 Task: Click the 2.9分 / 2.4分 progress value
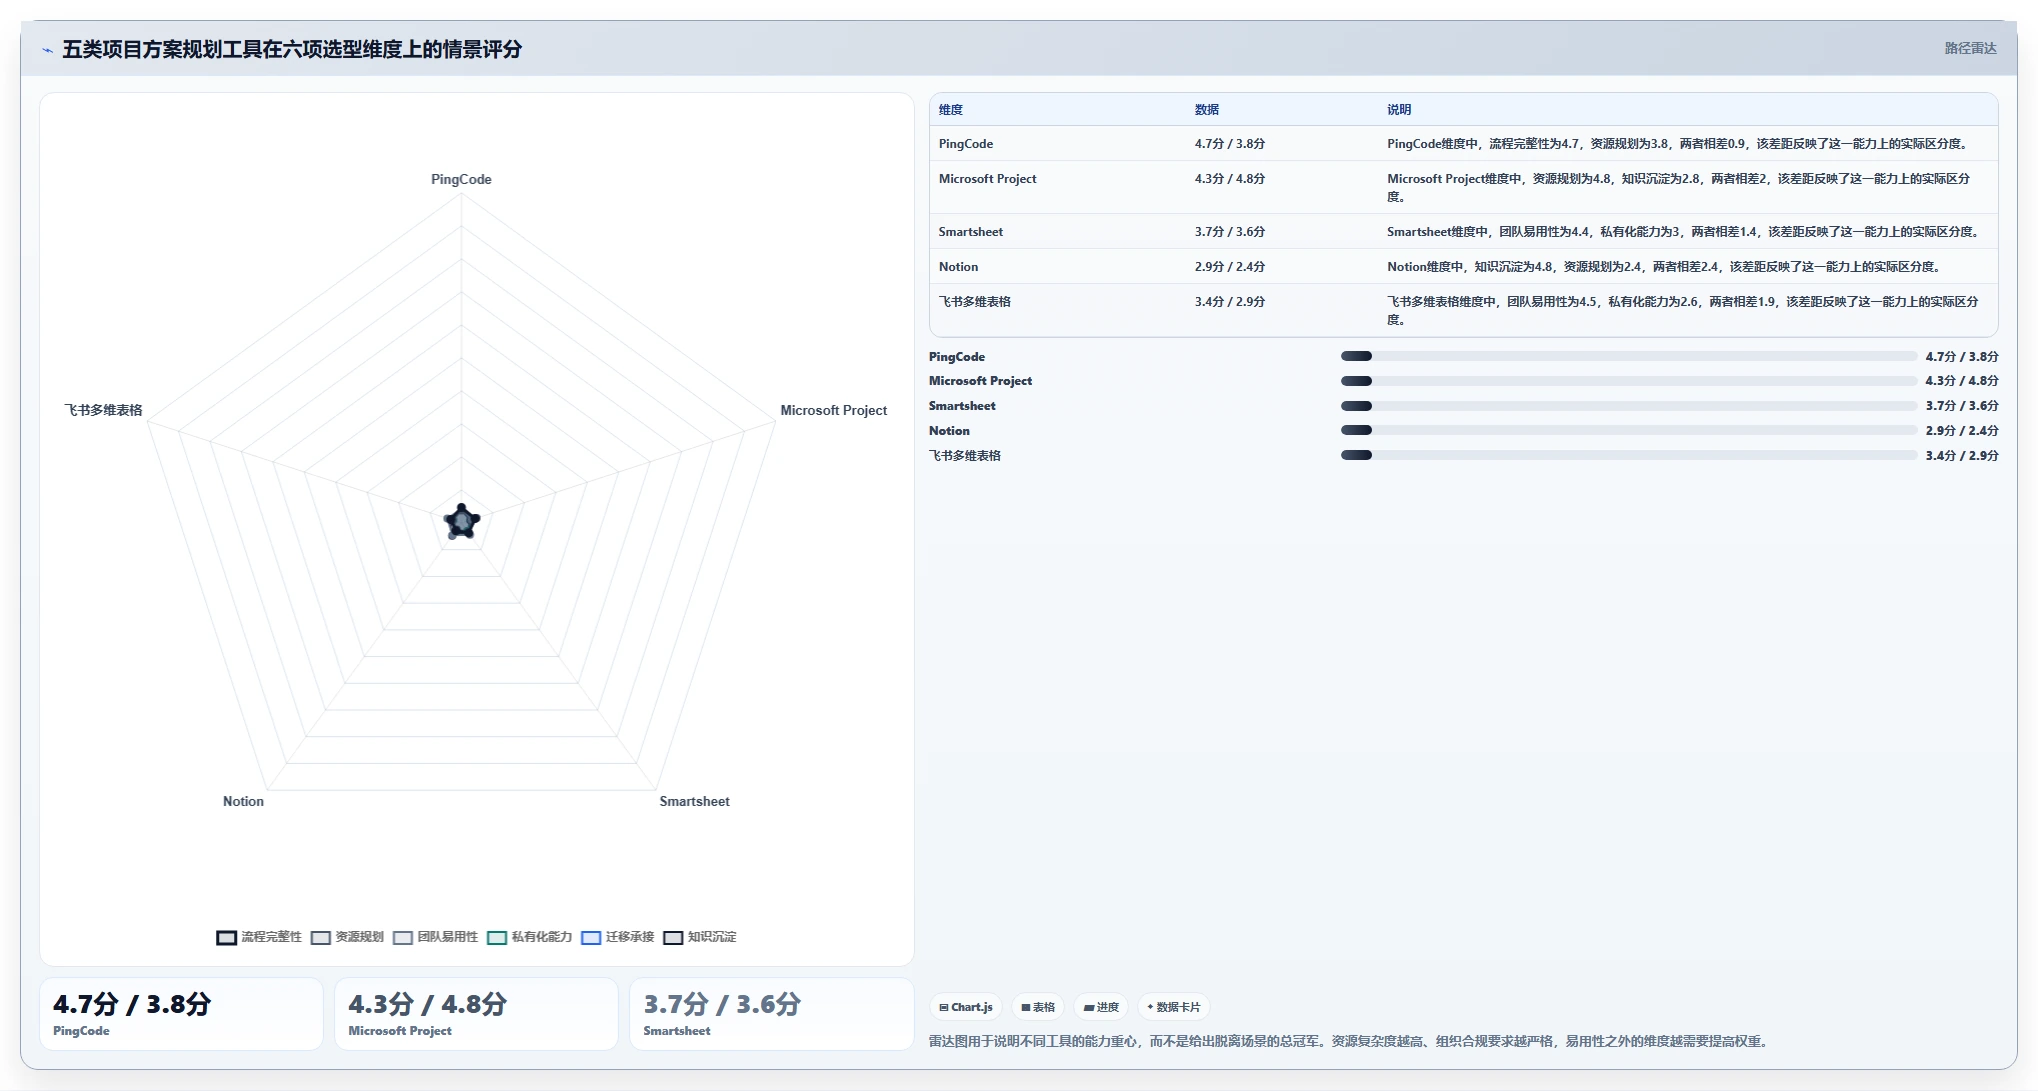(x=1961, y=431)
